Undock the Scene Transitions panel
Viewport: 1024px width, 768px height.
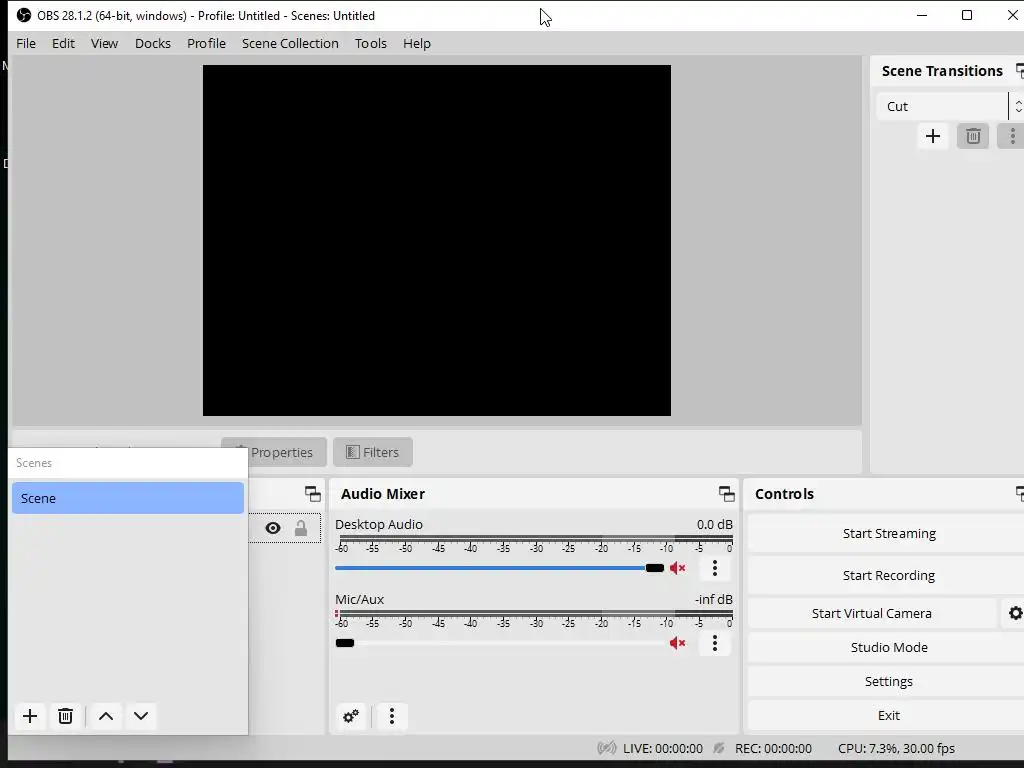tap(1019, 71)
